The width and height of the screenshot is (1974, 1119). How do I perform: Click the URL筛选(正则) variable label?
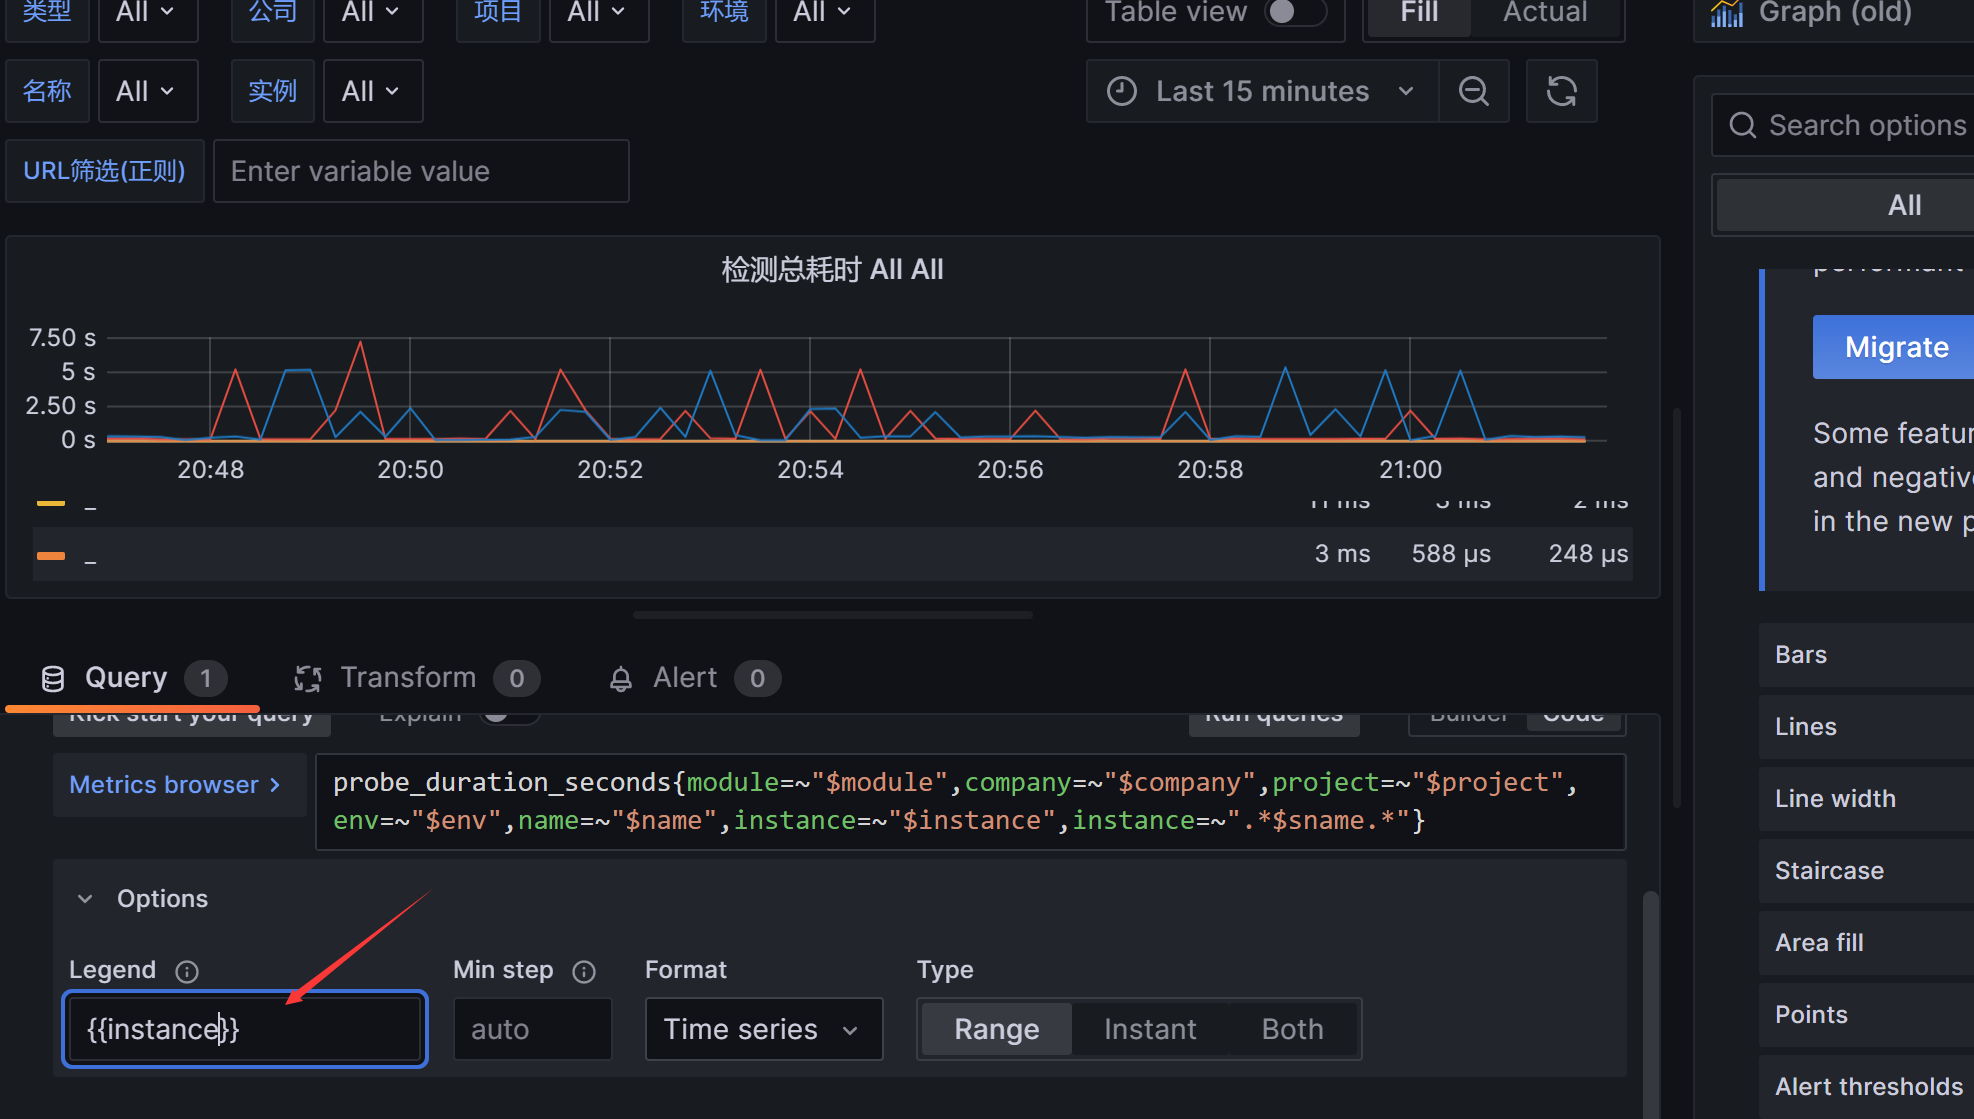[x=104, y=171]
